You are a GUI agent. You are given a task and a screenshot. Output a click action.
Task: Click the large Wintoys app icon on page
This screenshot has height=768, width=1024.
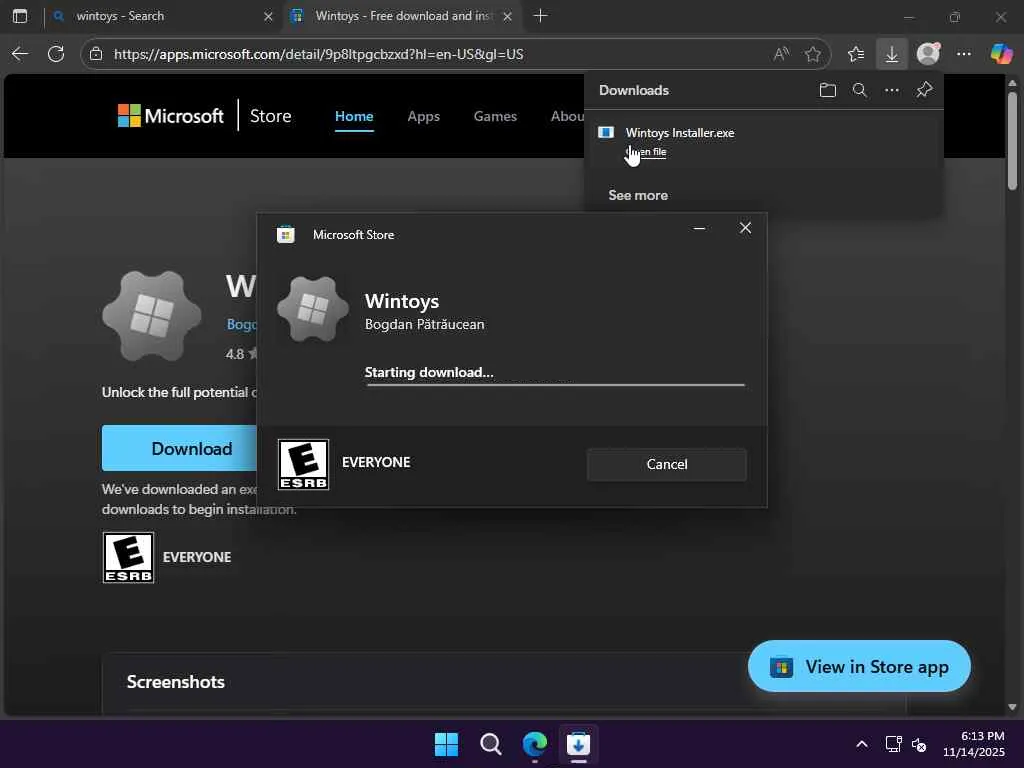tap(152, 316)
